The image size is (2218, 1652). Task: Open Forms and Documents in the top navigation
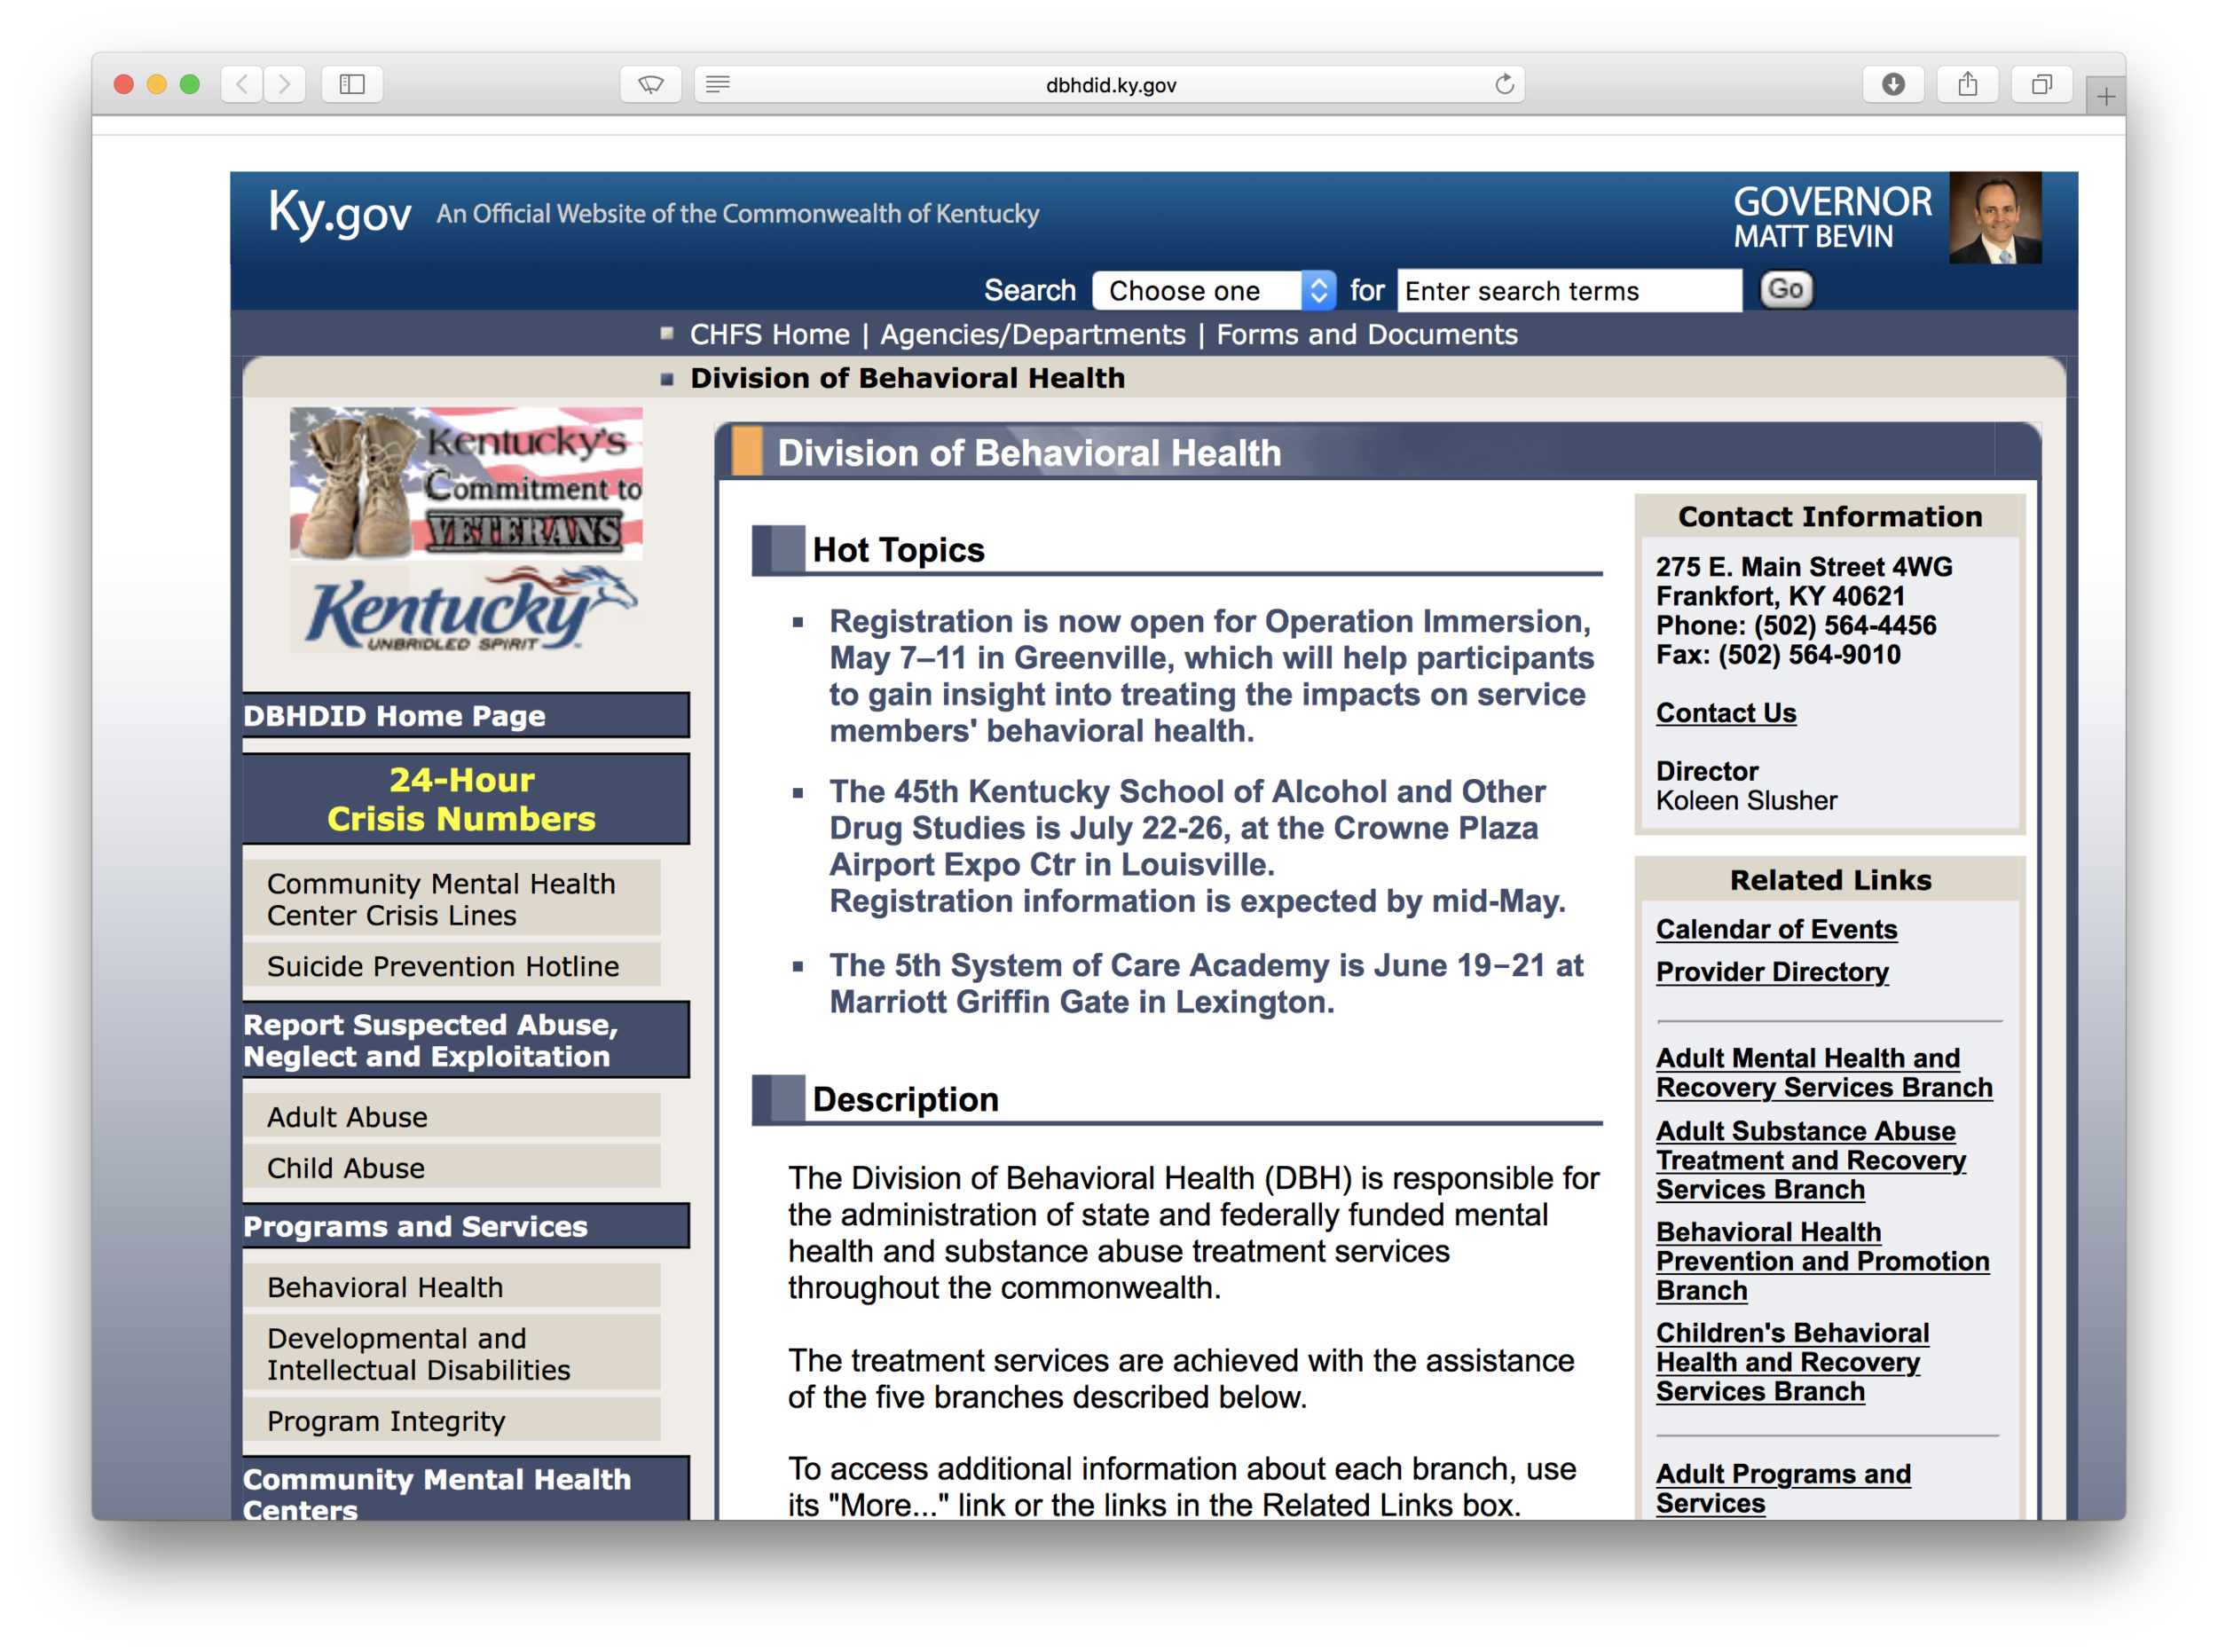[x=1366, y=334]
